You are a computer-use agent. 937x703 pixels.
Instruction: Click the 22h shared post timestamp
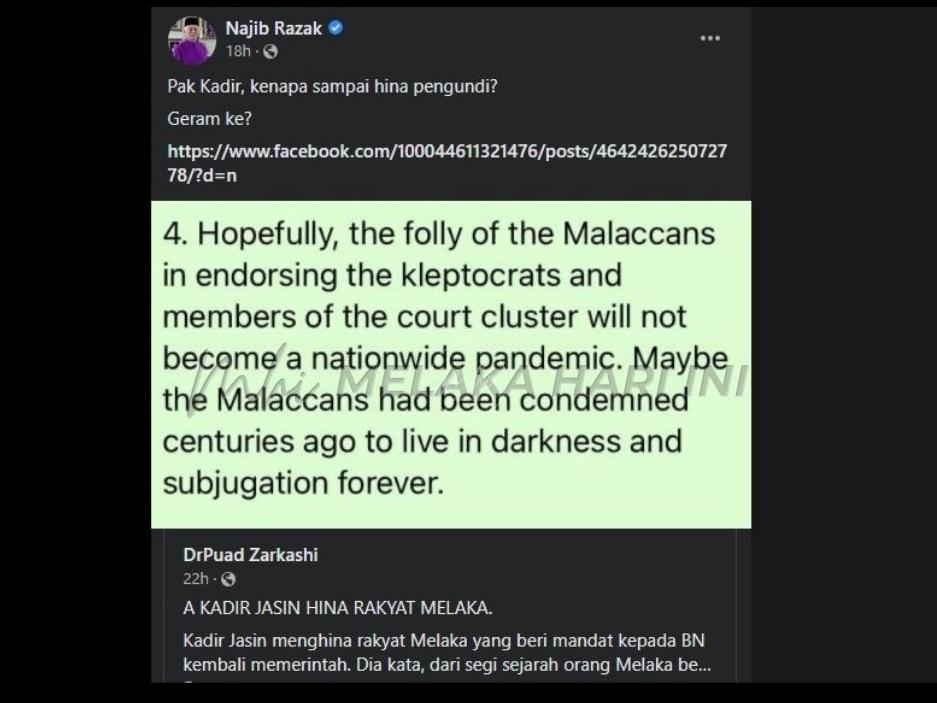click(x=195, y=579)
